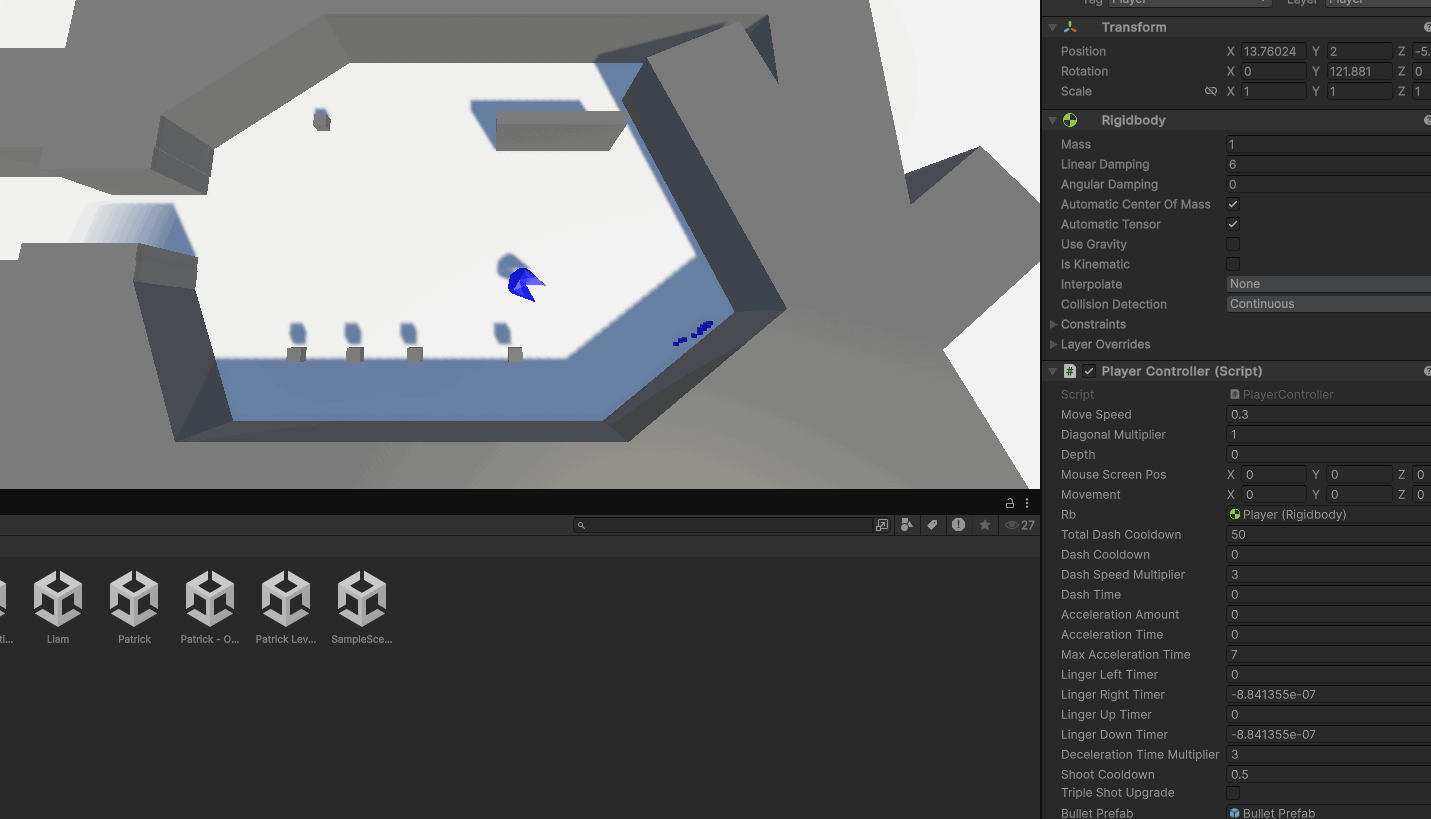The image size is (1431, 819).
Task: Click the Mouse Screen Pos X field
Action: [1273, 474]
